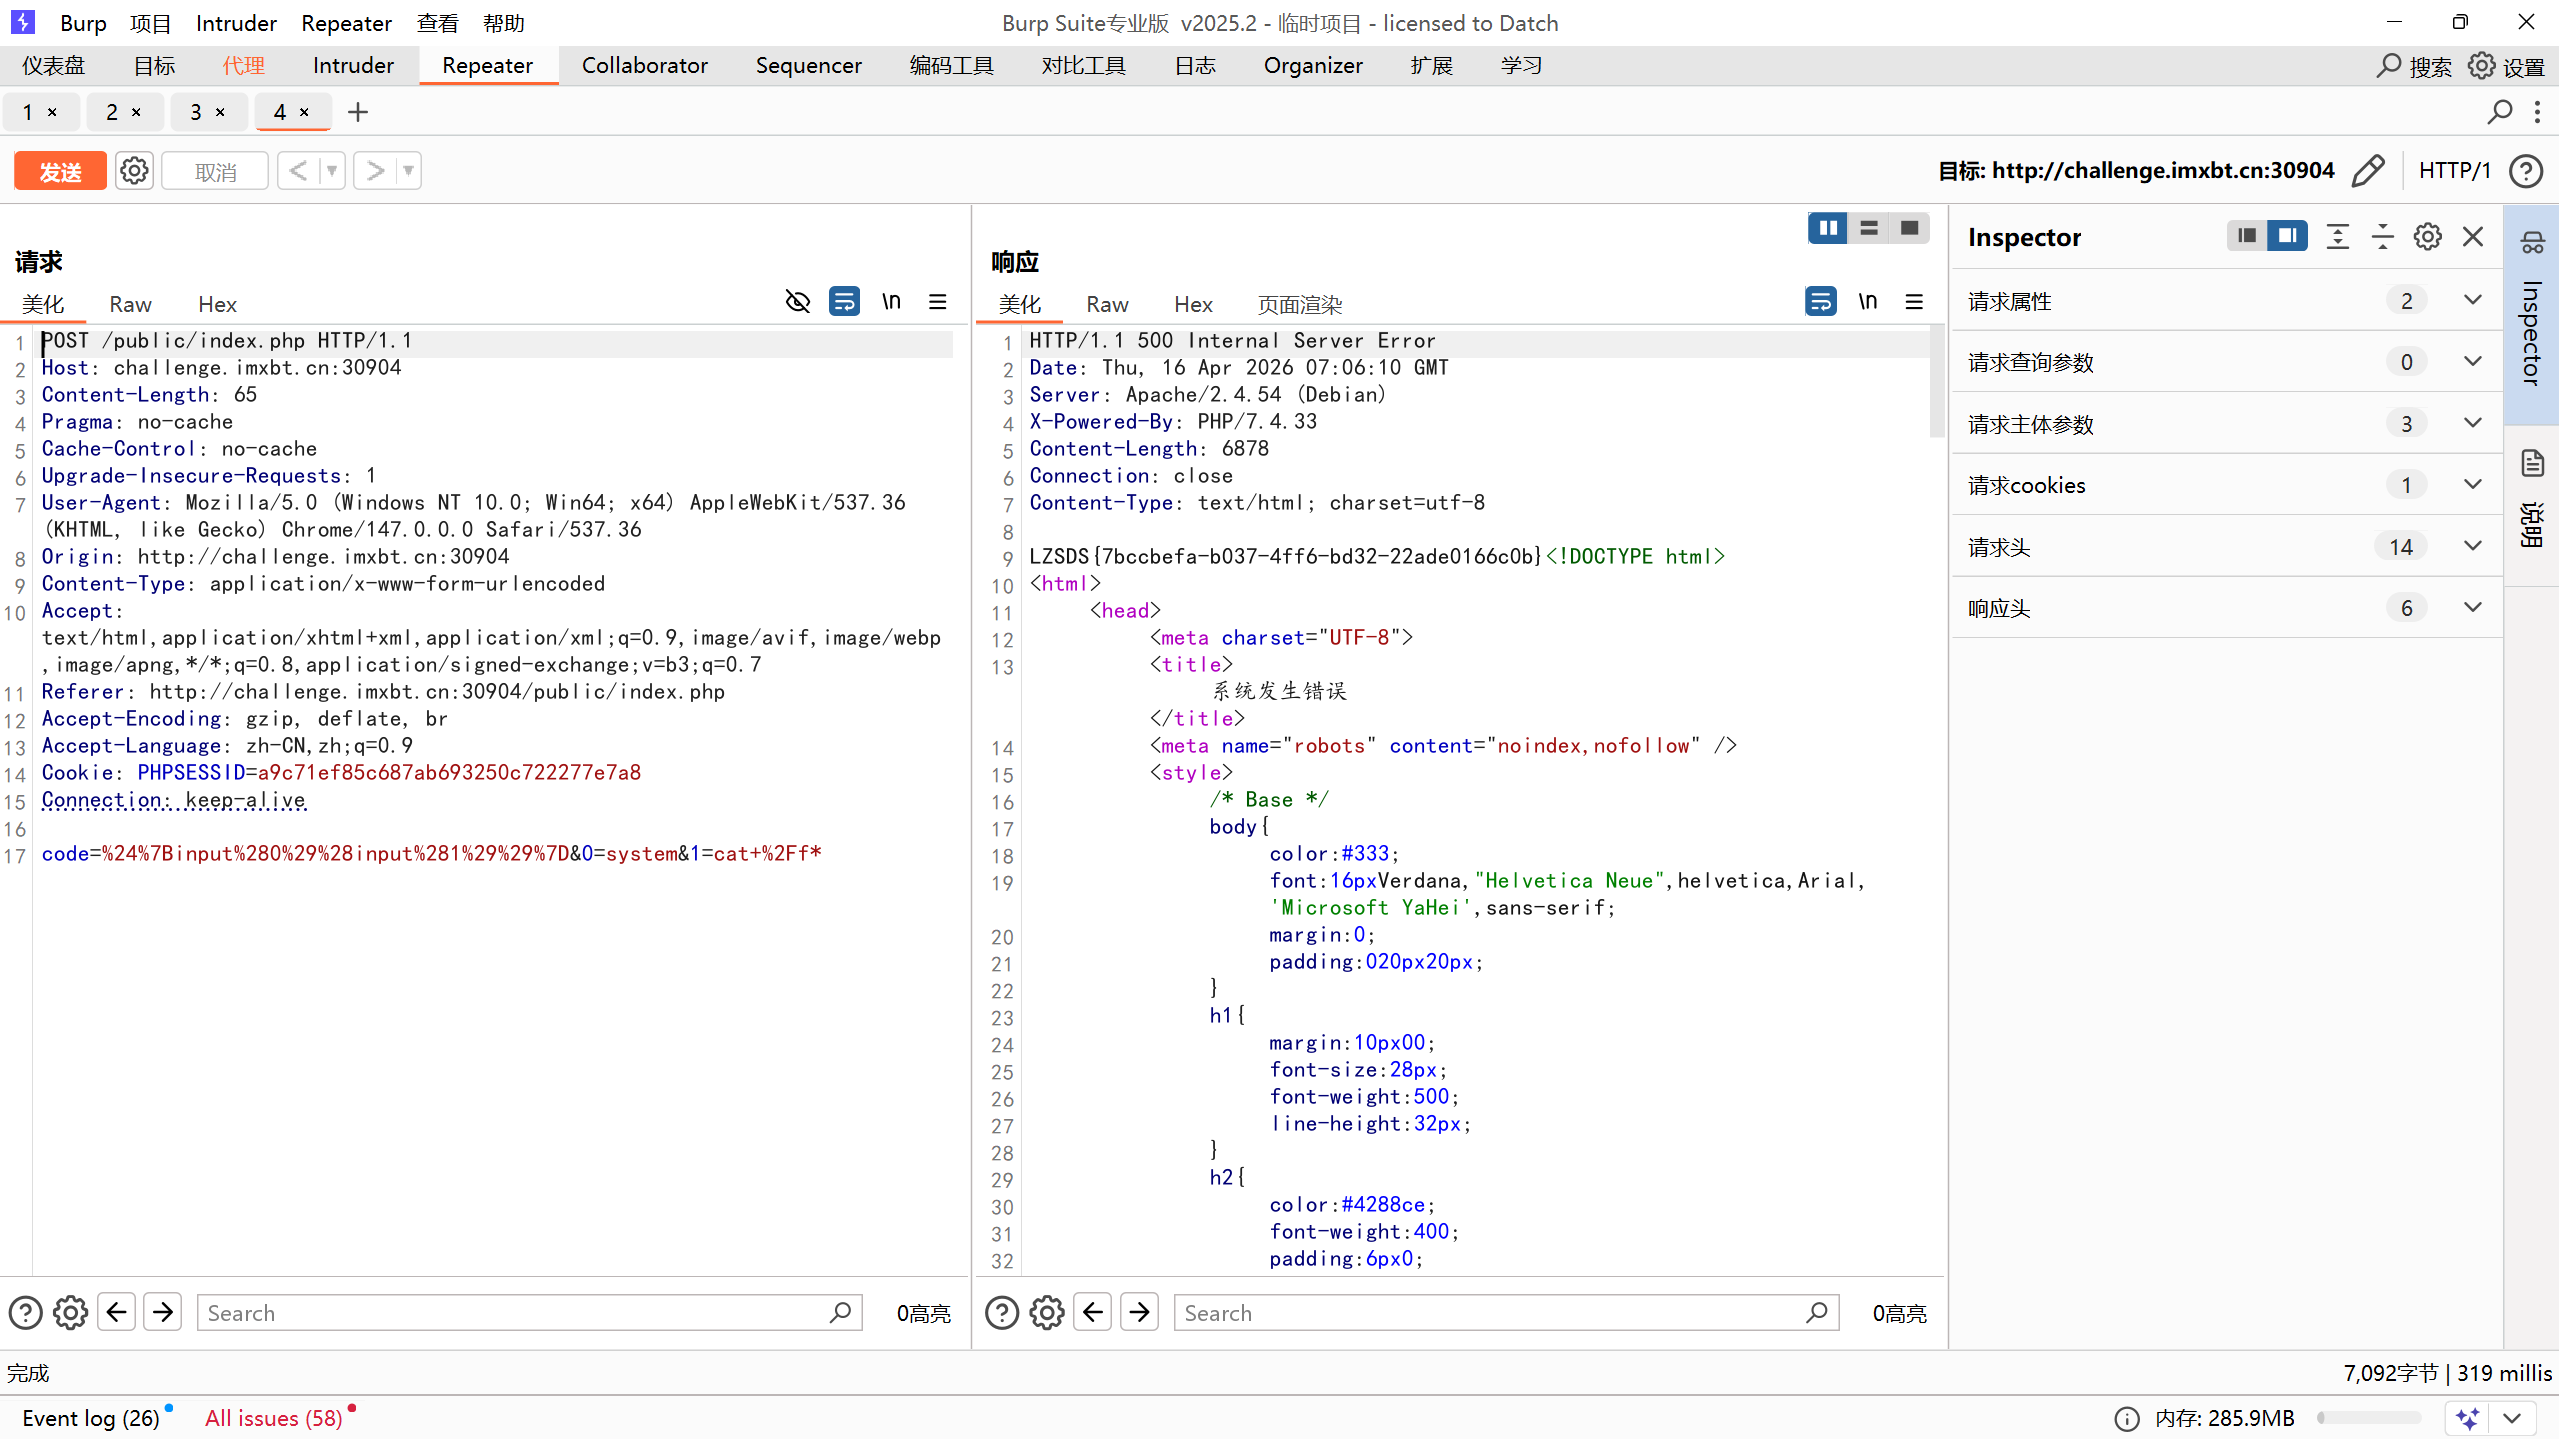Expand the 请求cookies section
This screenshot has width=2559, height=1439.
tap(2473, 485)
